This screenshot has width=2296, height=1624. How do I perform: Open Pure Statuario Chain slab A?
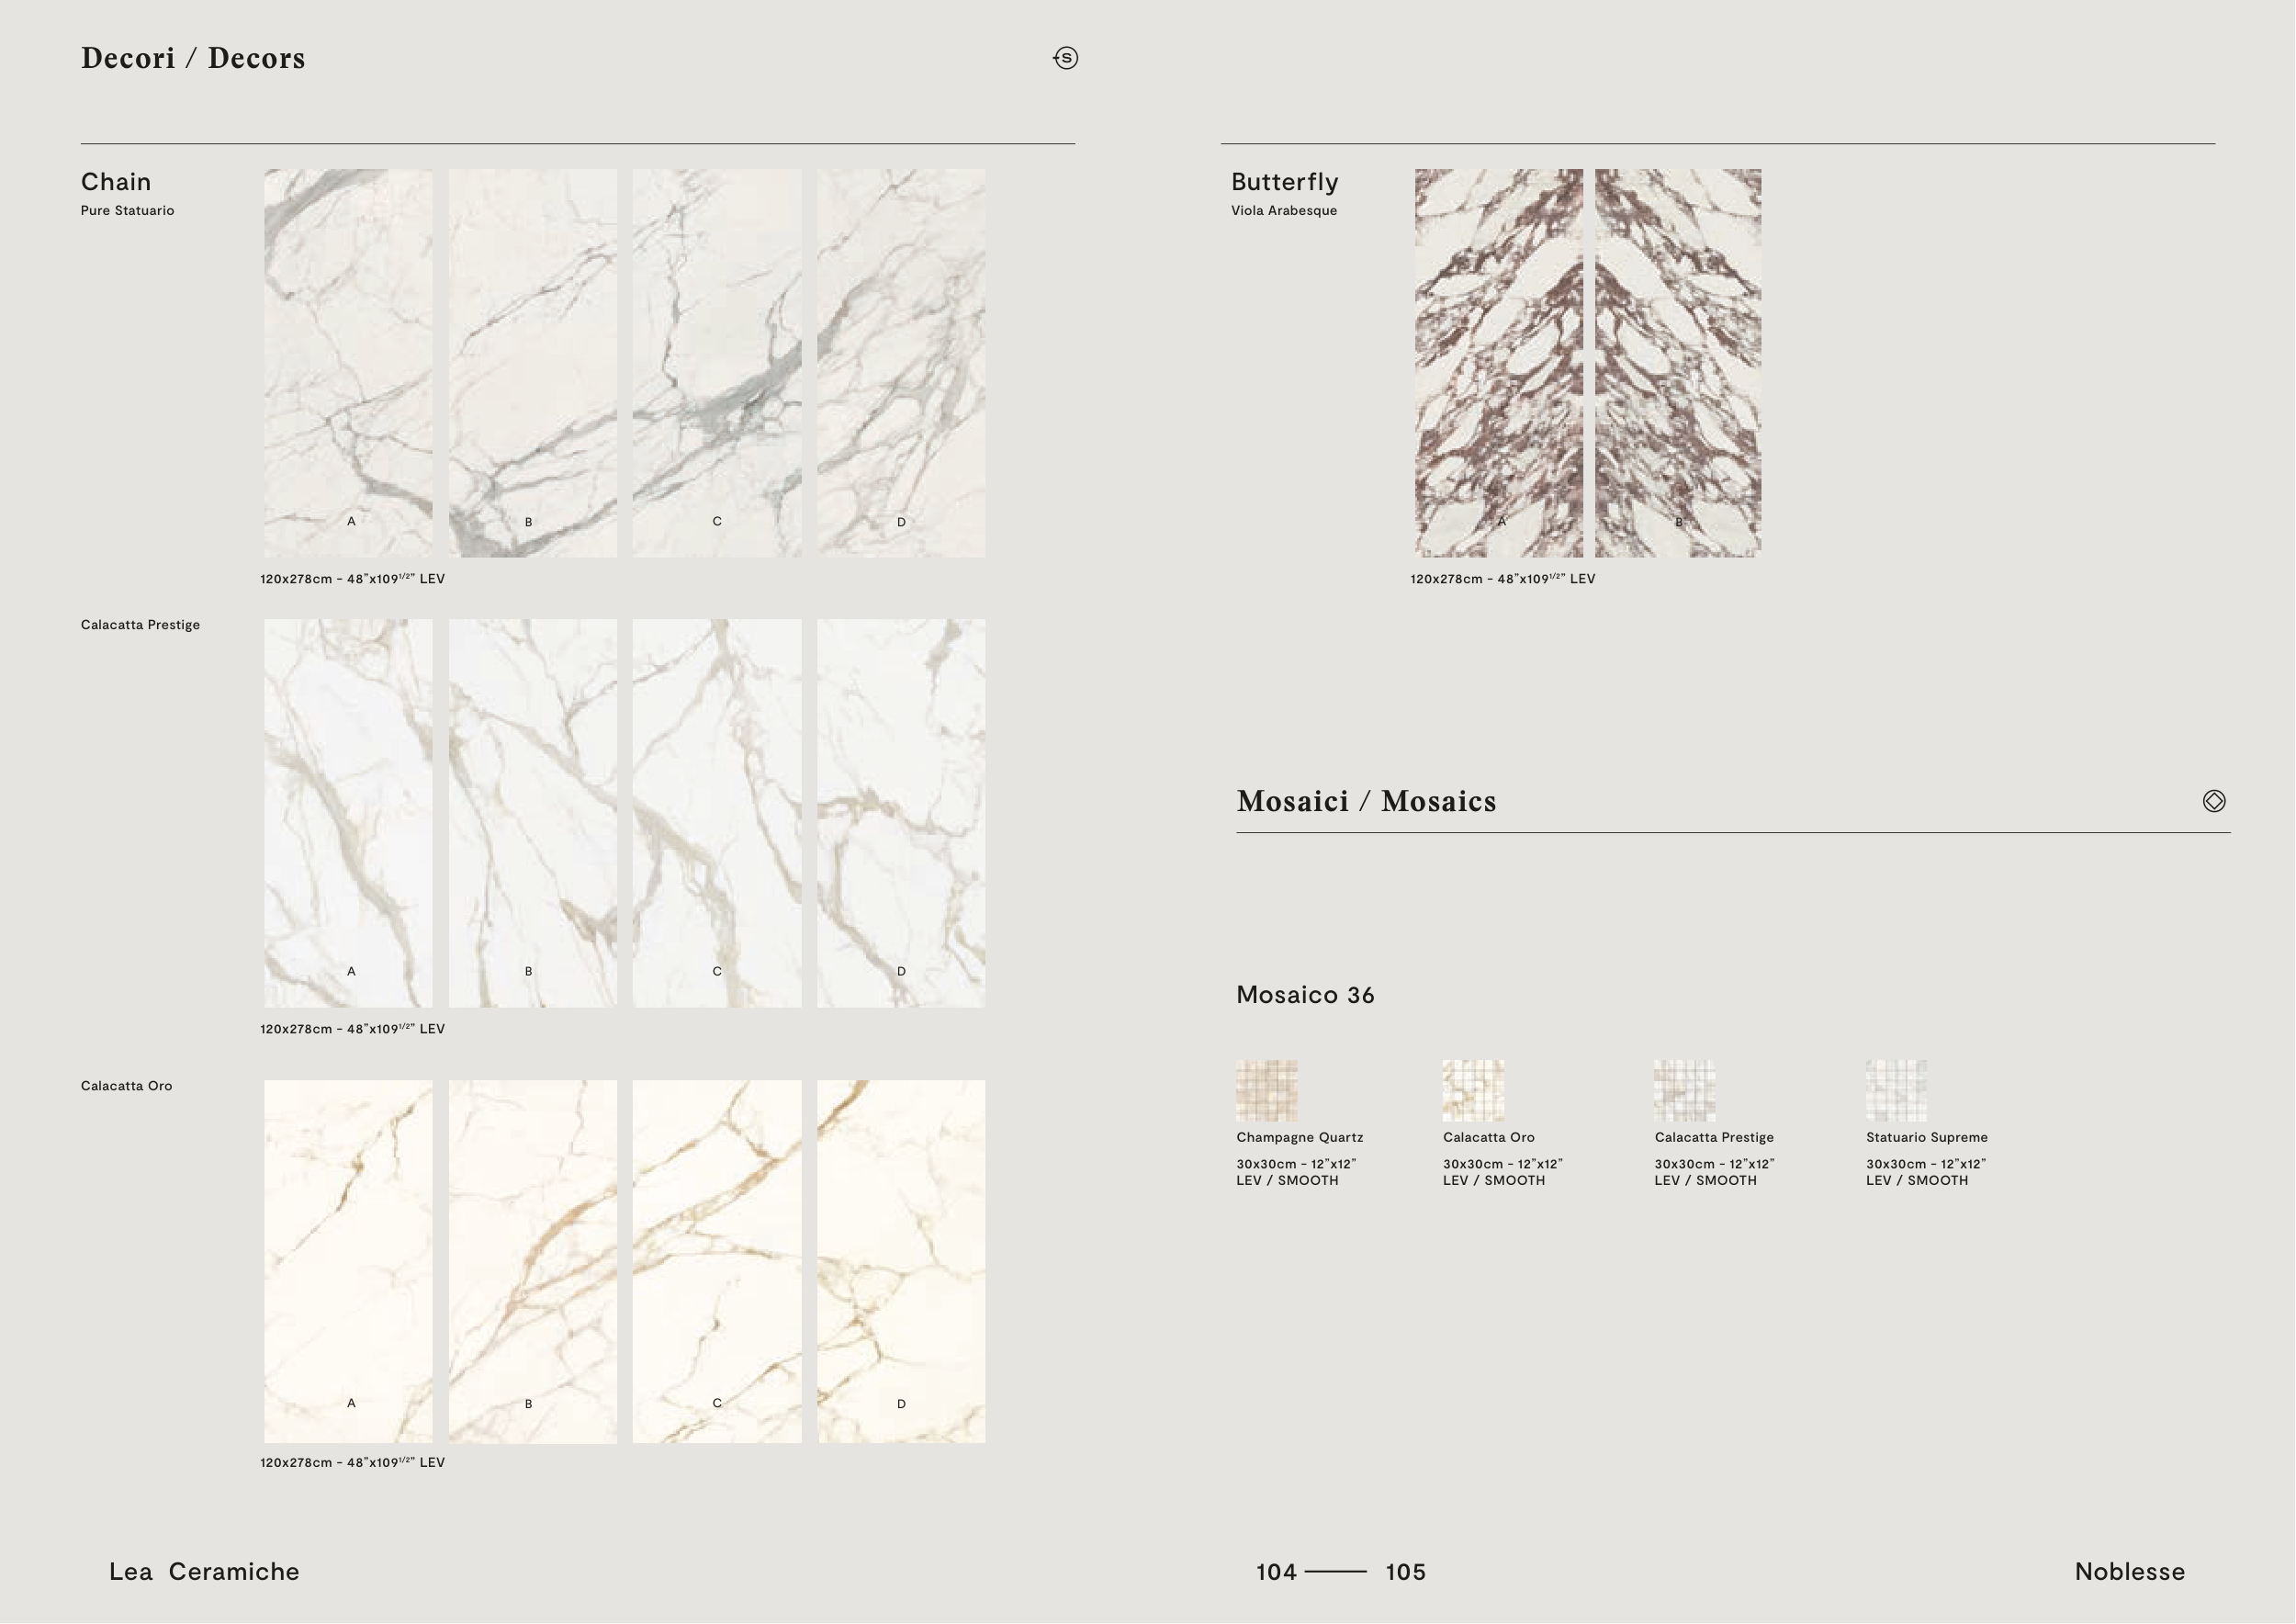(348, 362)
